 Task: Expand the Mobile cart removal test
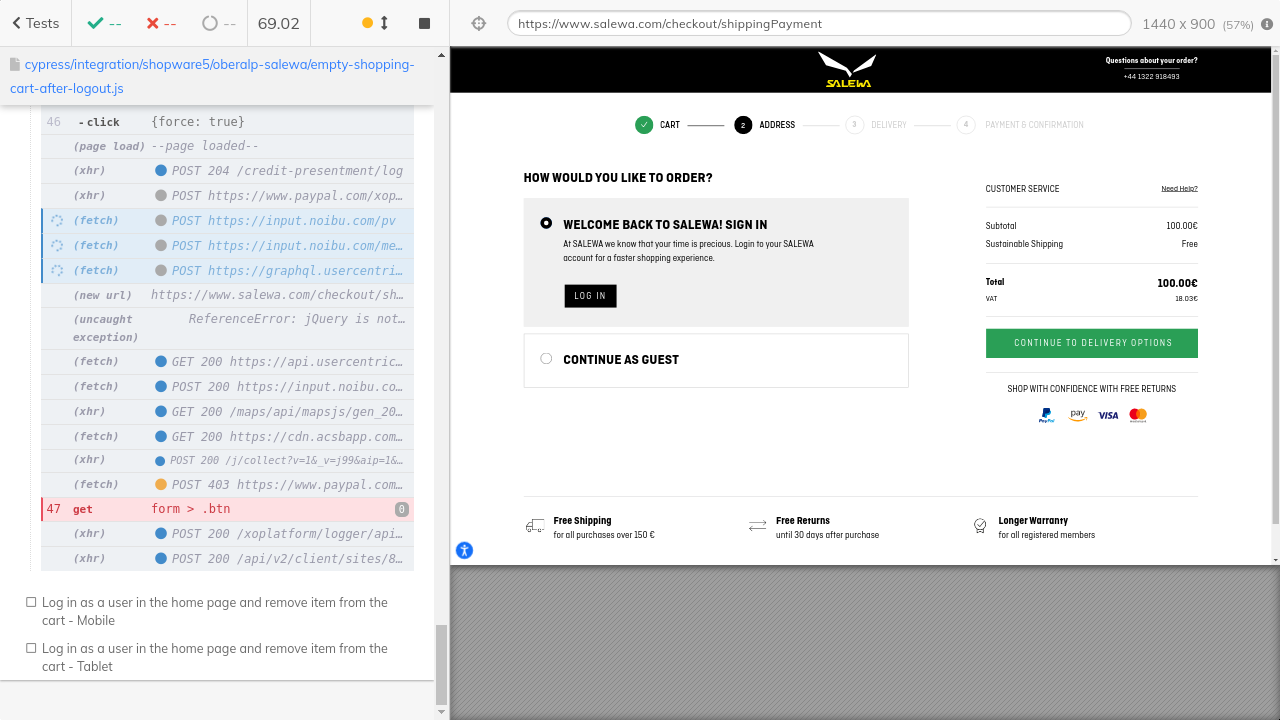pyautogui.click(x=214, y=611)
